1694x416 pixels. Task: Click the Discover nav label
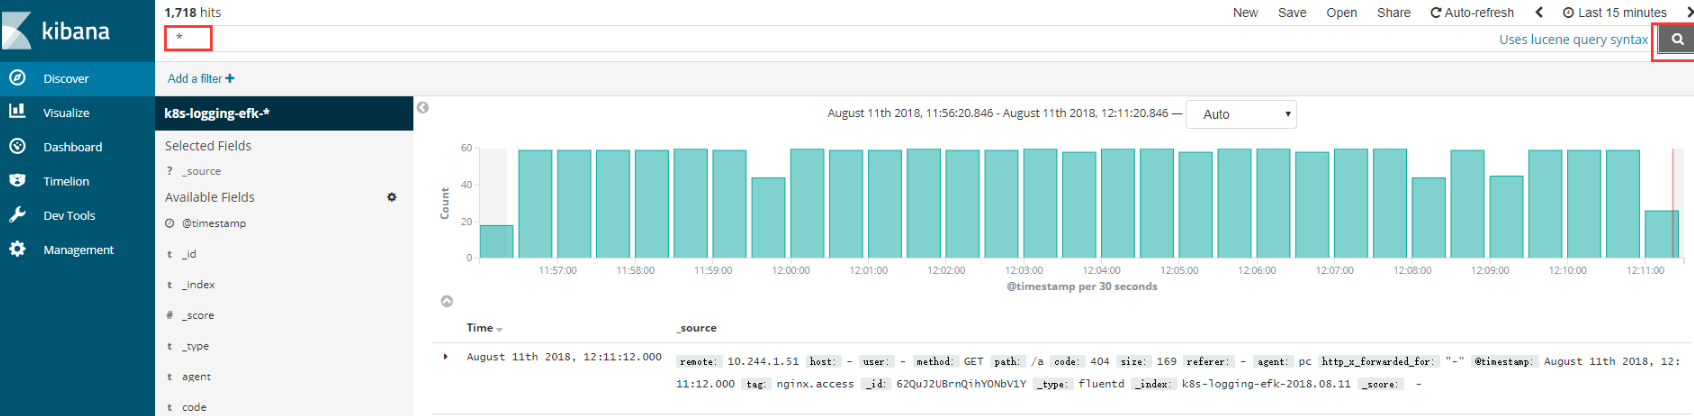point(66,78)
